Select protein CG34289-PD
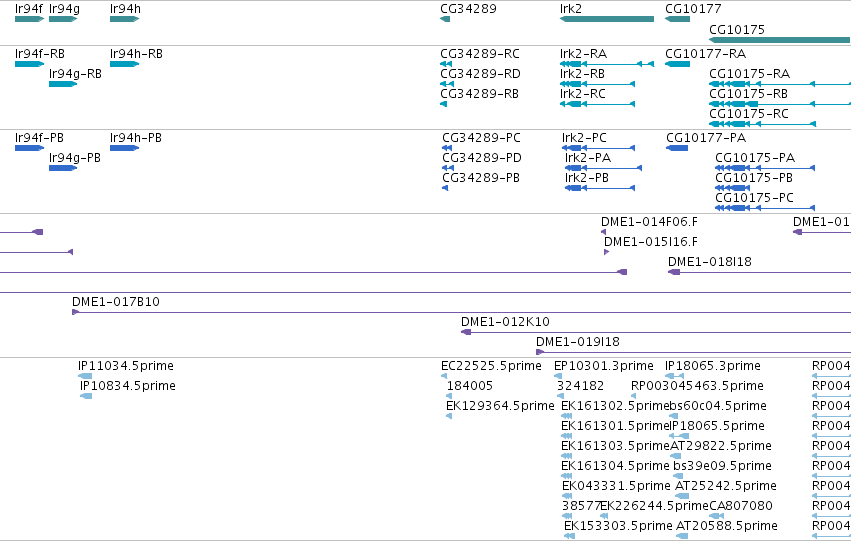 click(482, 158)
